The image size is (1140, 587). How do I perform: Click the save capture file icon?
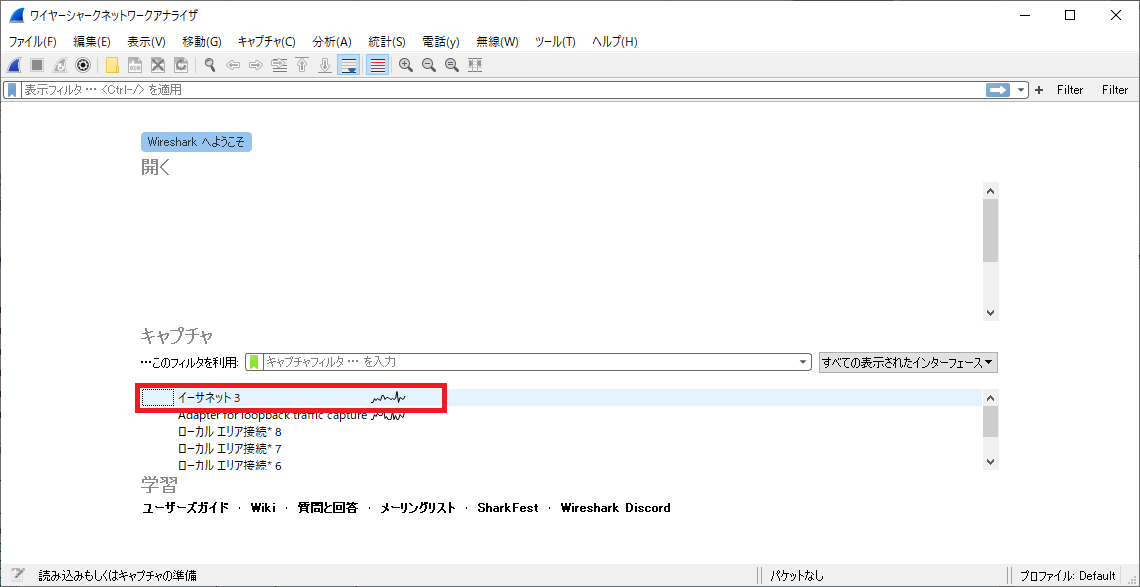135,65
